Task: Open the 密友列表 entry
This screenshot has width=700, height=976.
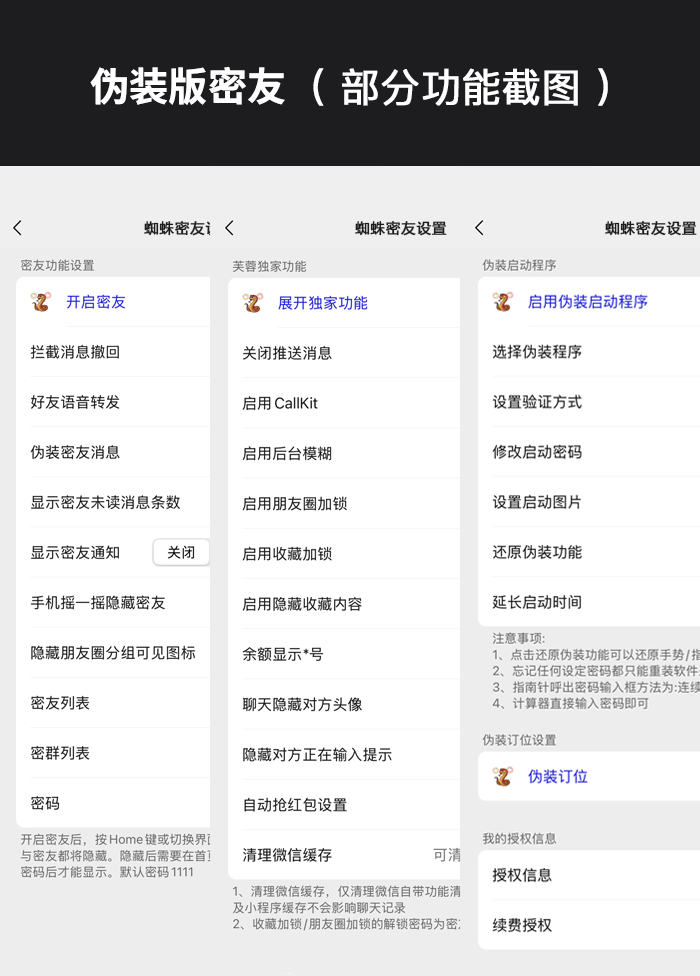Action: (60, 703)
